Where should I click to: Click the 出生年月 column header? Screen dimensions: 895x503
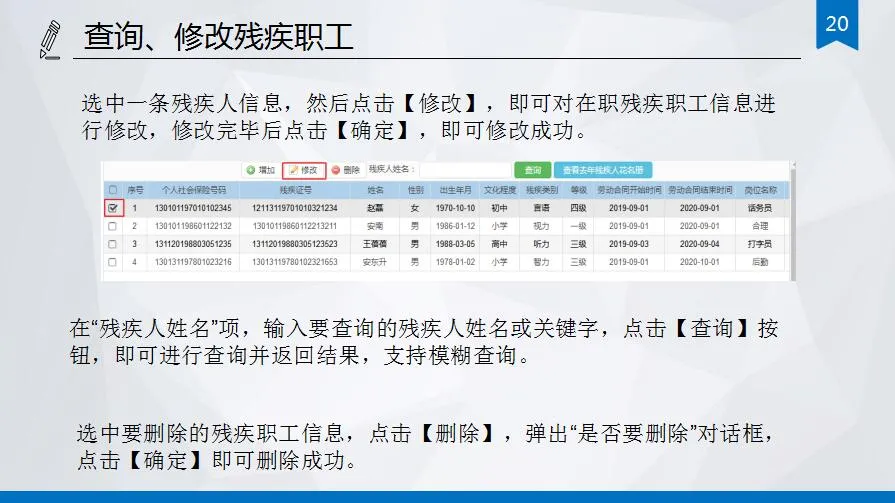(454, 189)
